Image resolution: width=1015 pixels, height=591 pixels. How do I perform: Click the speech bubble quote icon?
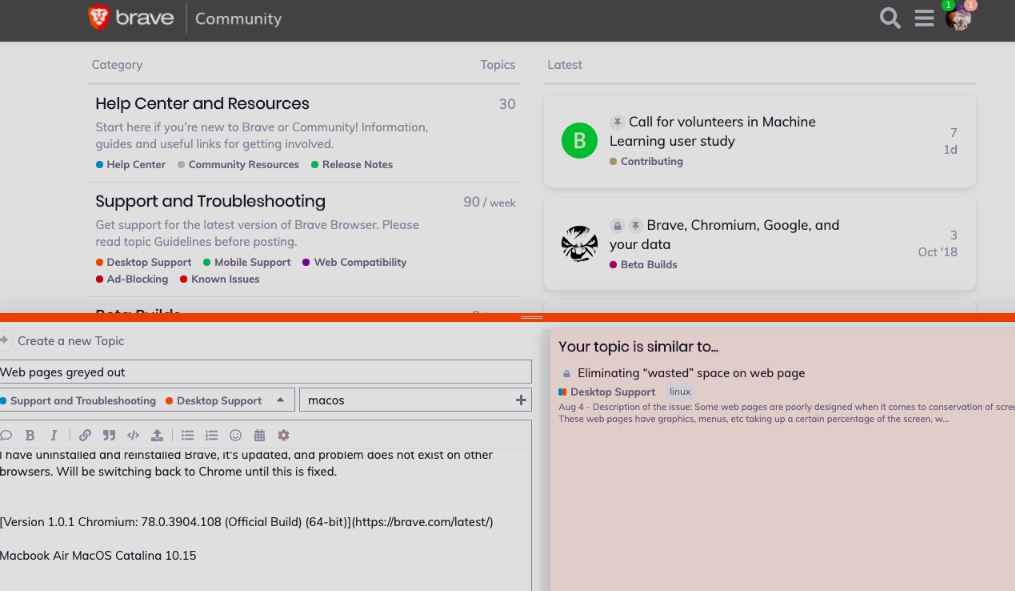[6, 435]
